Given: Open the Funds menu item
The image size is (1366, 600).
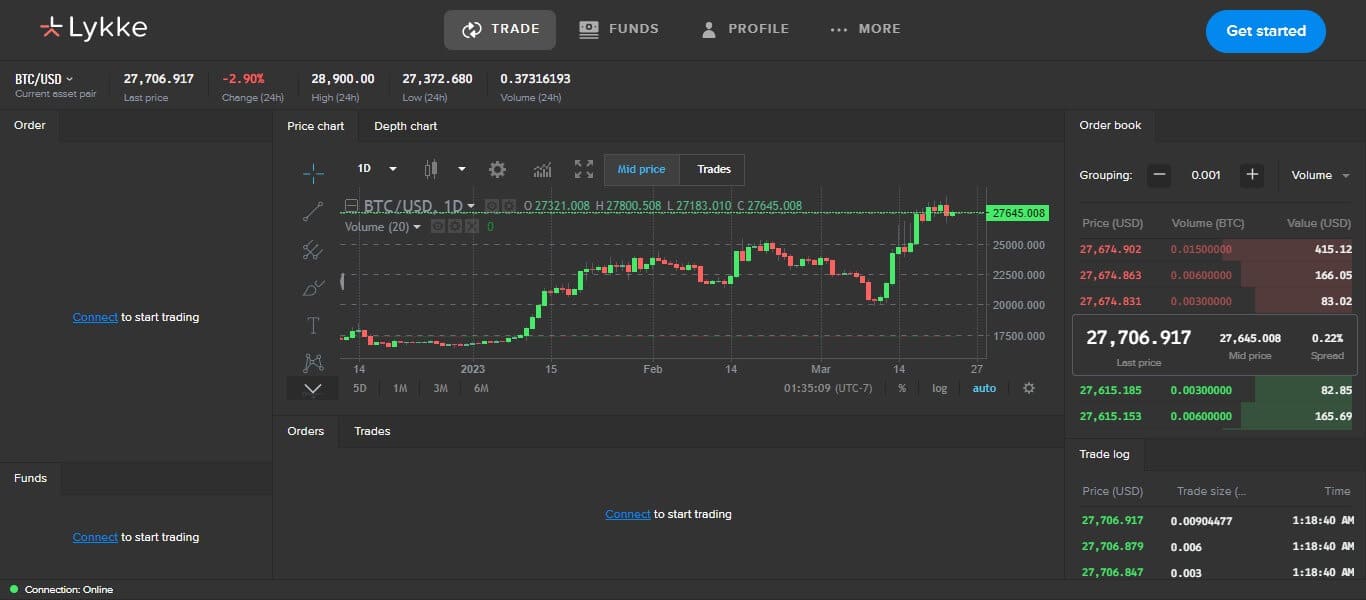Looking at the screenshot, I should tap(619, 28).
